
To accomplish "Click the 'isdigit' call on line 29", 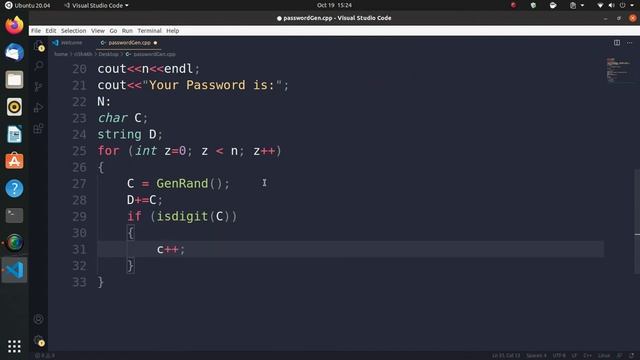I will pyautogui.click(x=182, y=216).
